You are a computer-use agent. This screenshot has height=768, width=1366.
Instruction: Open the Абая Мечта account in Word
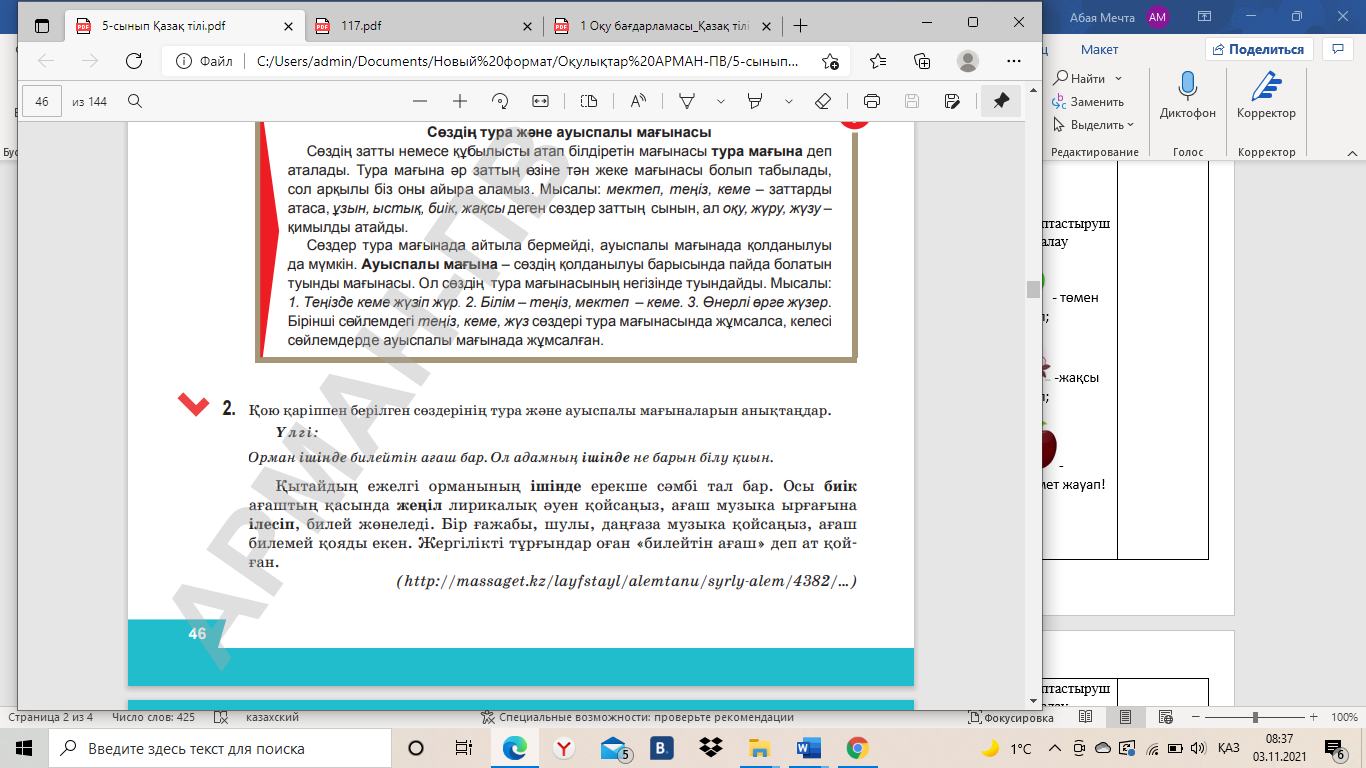(x=1121, y=16)
